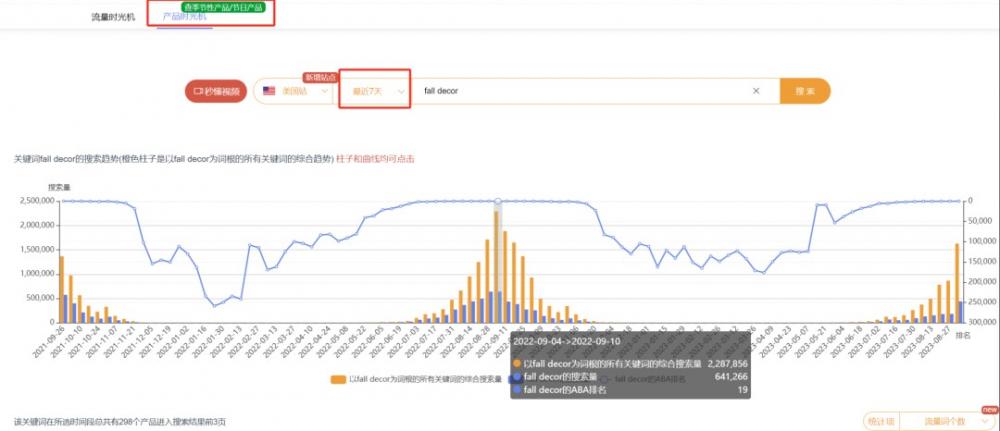Click the 新增站点 red badge
The height and width of the screenshot is (431, 1000).
(320, 77)
